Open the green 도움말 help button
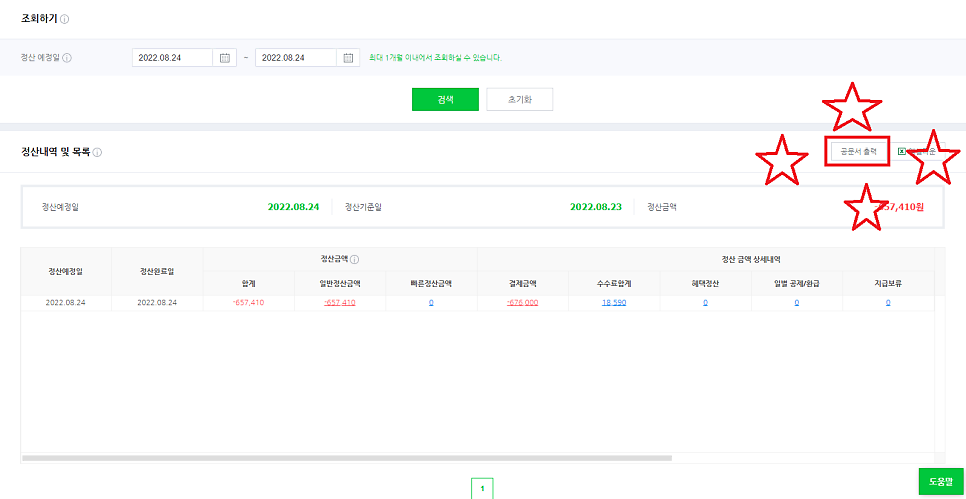This screenshot has height=499, width=966. pyautogui.click(x=941, y=481)
